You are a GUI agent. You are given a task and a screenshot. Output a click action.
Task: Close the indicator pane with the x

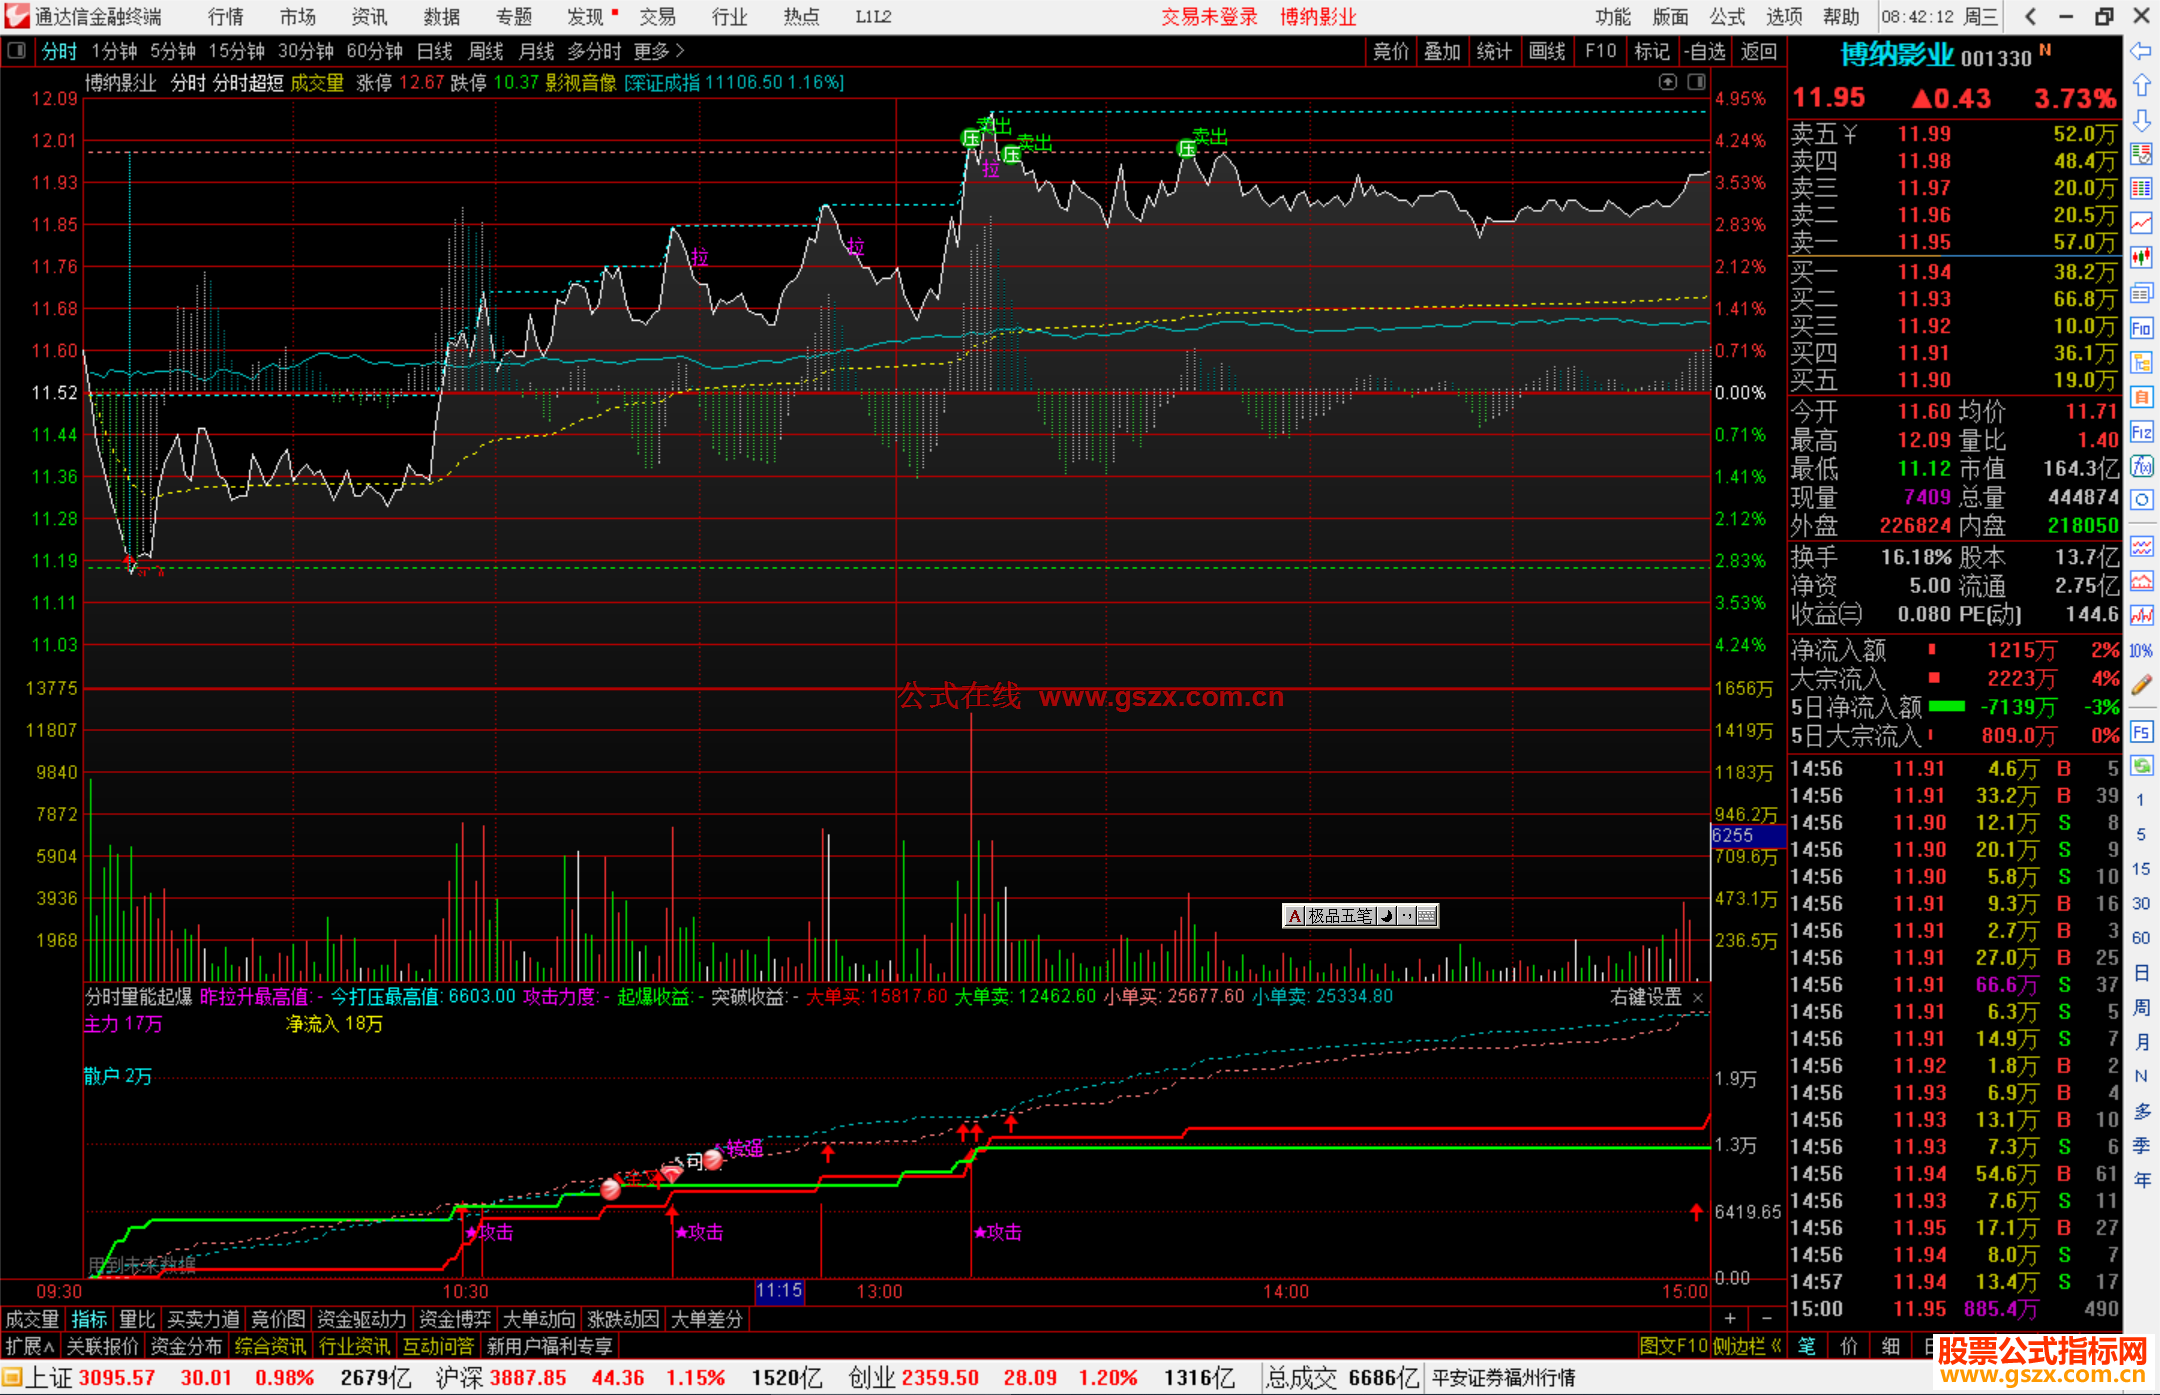click(1697, 997)
